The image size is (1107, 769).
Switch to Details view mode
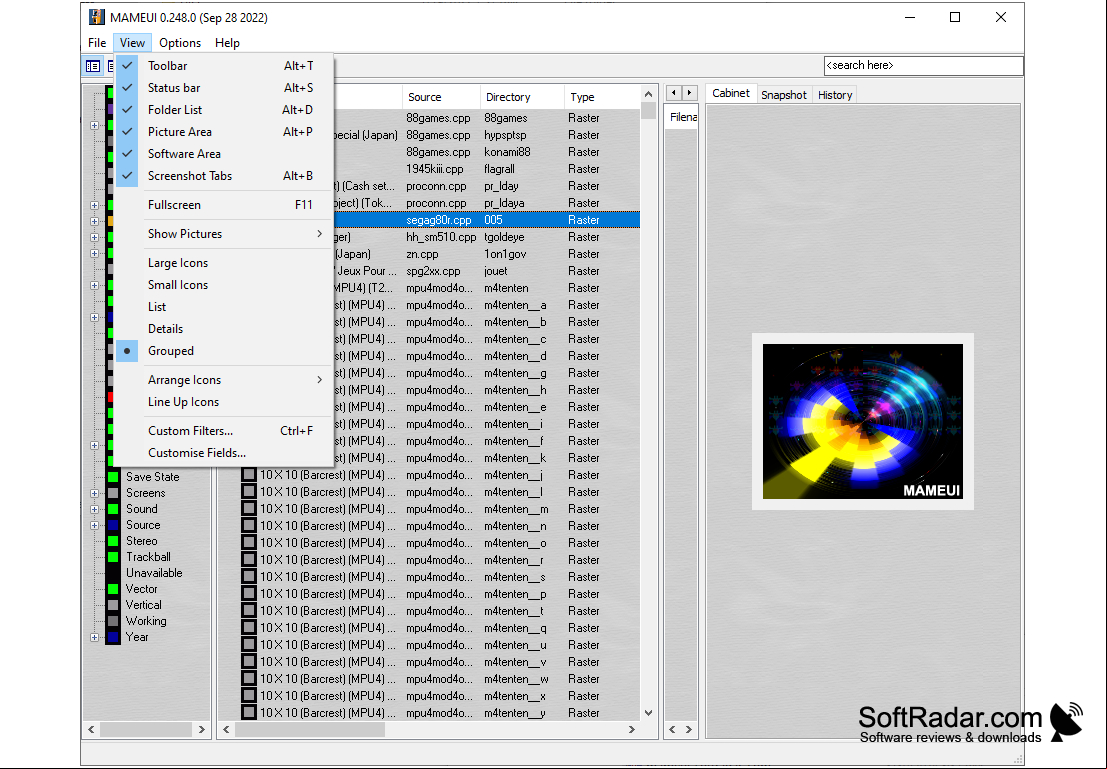coord(224,328)
